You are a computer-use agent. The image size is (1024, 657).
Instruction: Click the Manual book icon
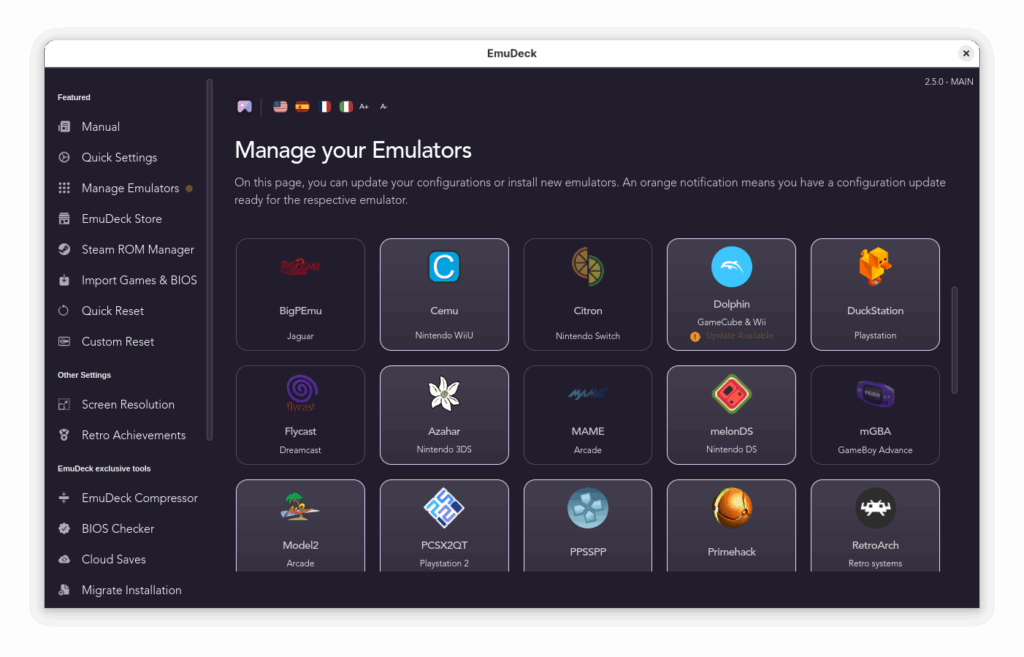[64, 127]
